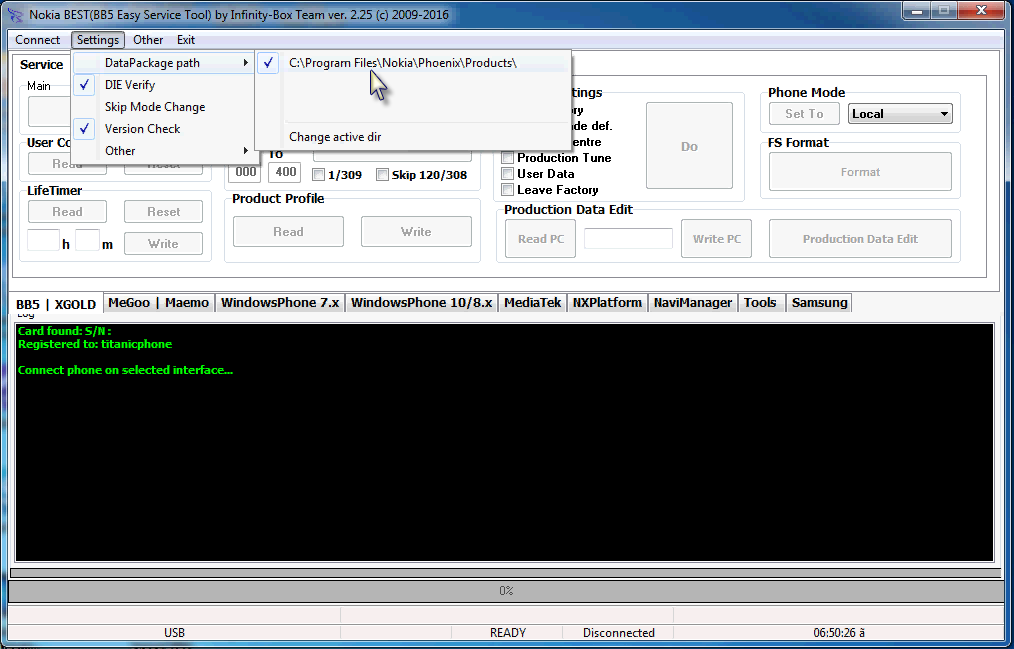Click the LifeTimer Write button
This screenshot has width=1014, height=649.
pos(164,244)
